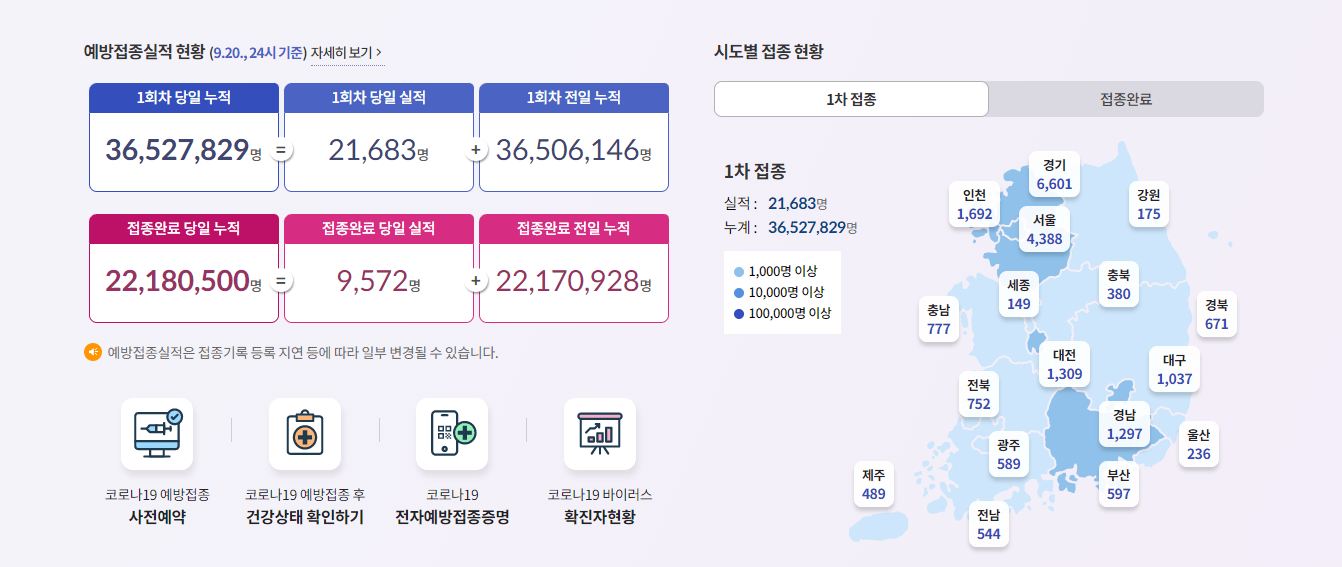Click the 부산 region label on map
This screenshot has width=1342, height=567.
tap(1118, 484)
